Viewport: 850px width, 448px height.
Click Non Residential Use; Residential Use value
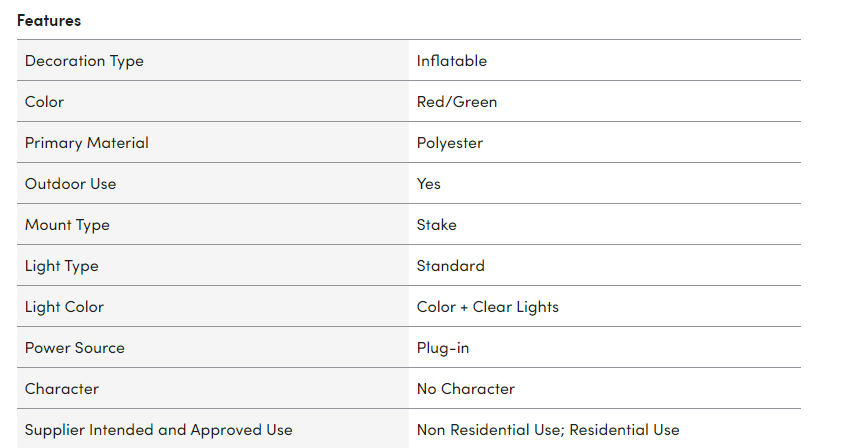point(547,430)
